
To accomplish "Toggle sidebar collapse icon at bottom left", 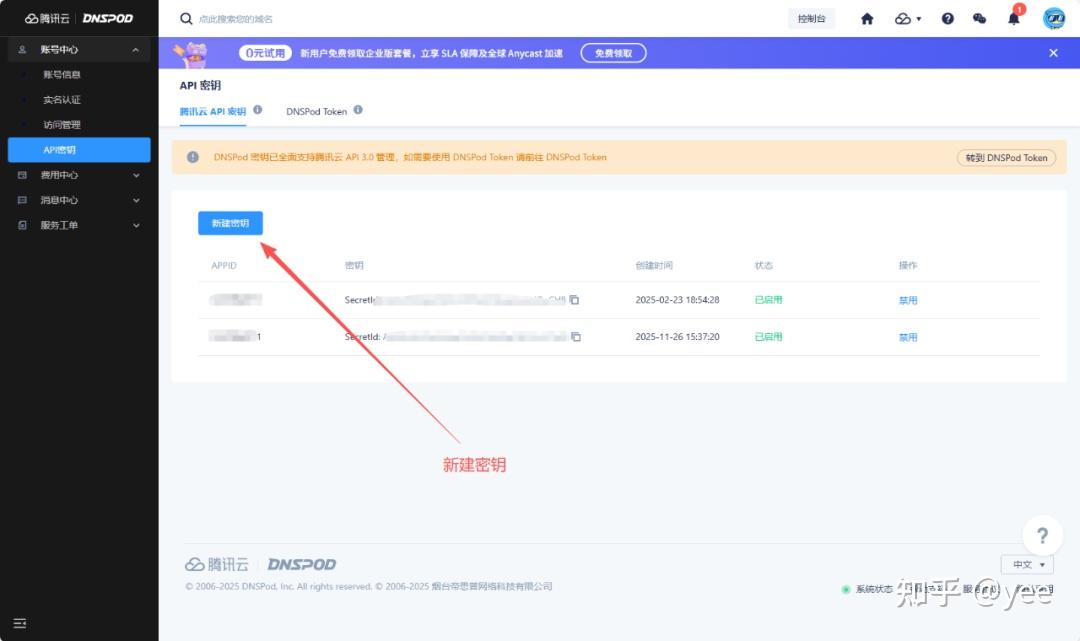I will [x=20, y=624].
